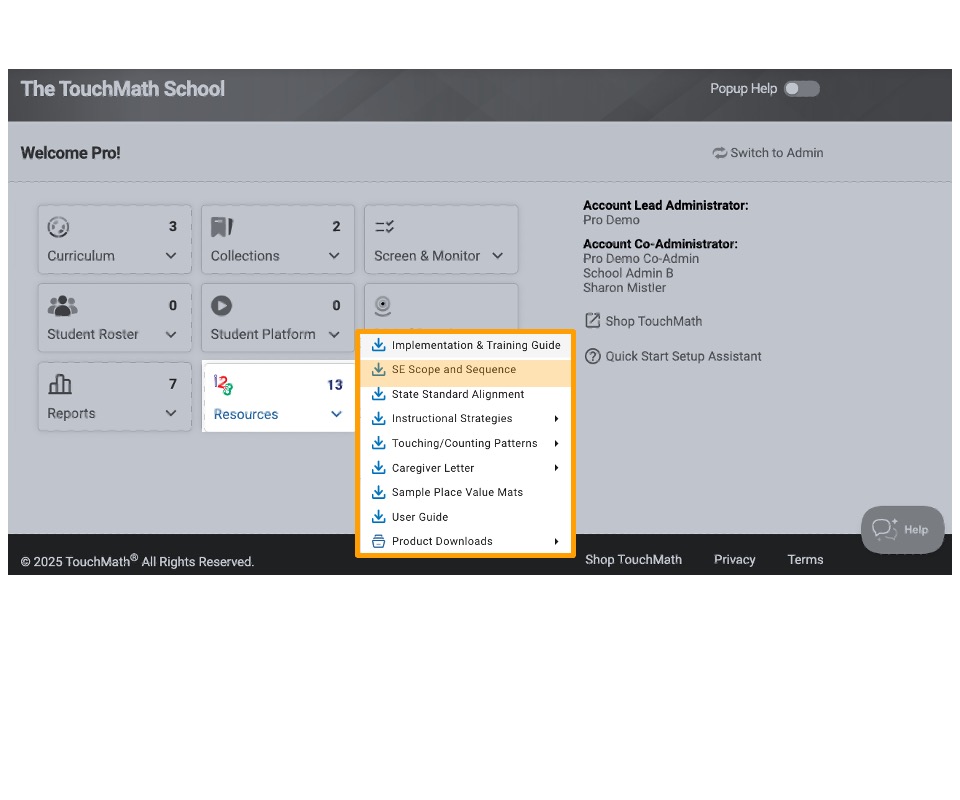Click the chat bubble icon in Help button
This screenshot has height=800, width=960.
click(x=885, y=529)
